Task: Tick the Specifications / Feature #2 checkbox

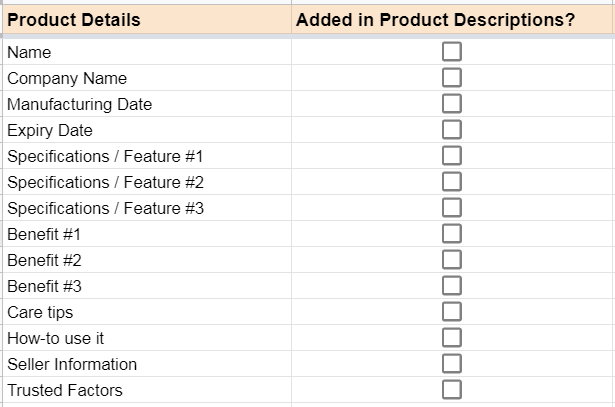Action: point(452,182)
